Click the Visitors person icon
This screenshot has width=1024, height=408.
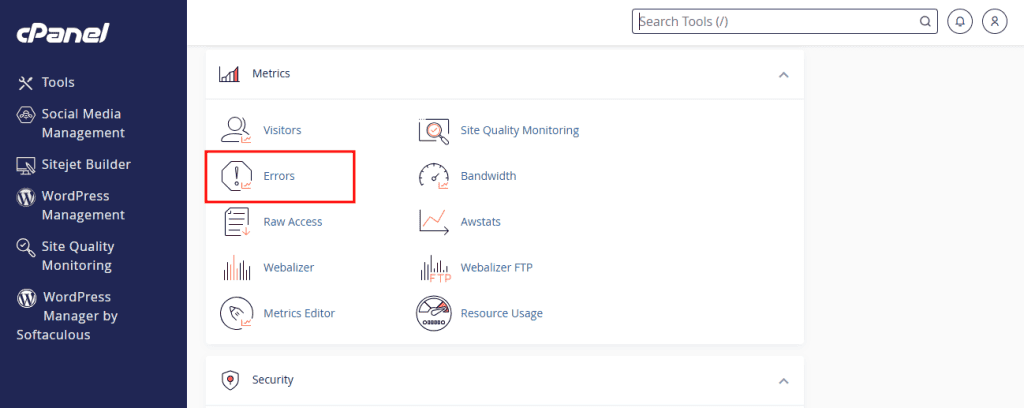tap(236, 130)
